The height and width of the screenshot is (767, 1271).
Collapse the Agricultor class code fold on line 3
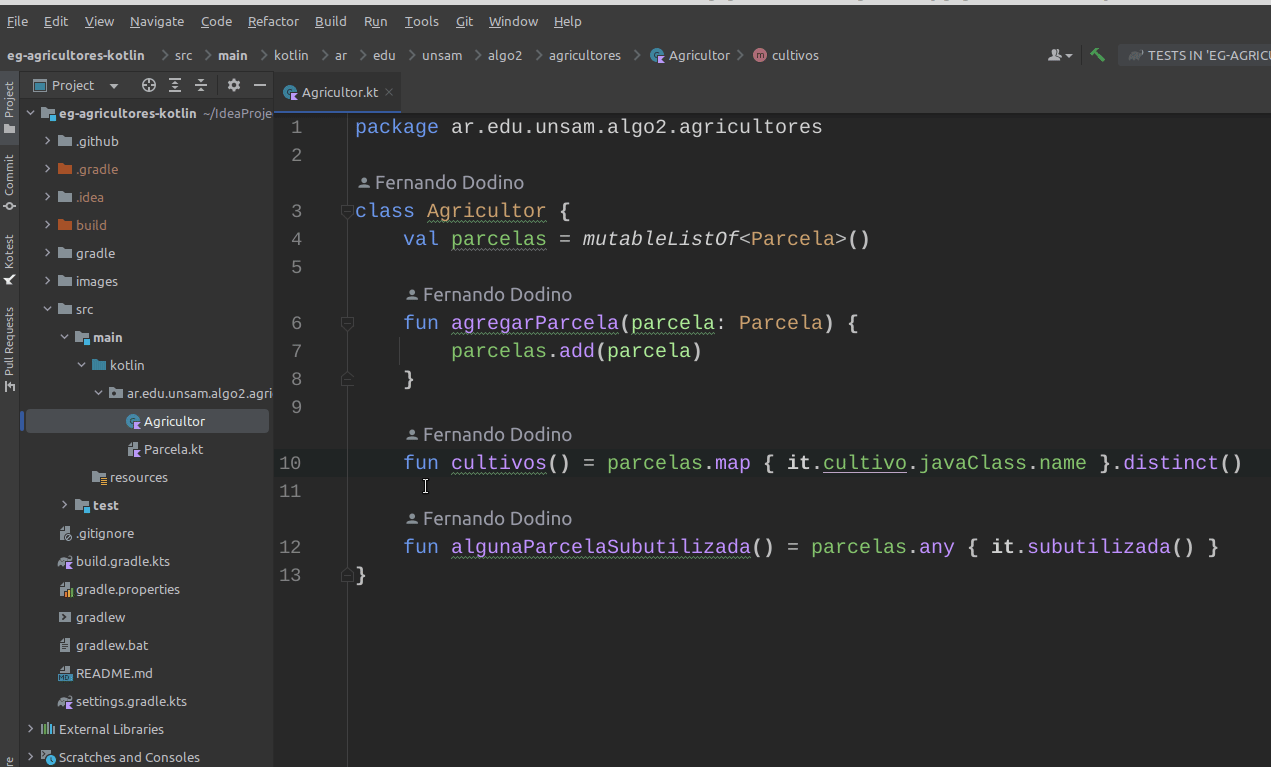(348, 210)
